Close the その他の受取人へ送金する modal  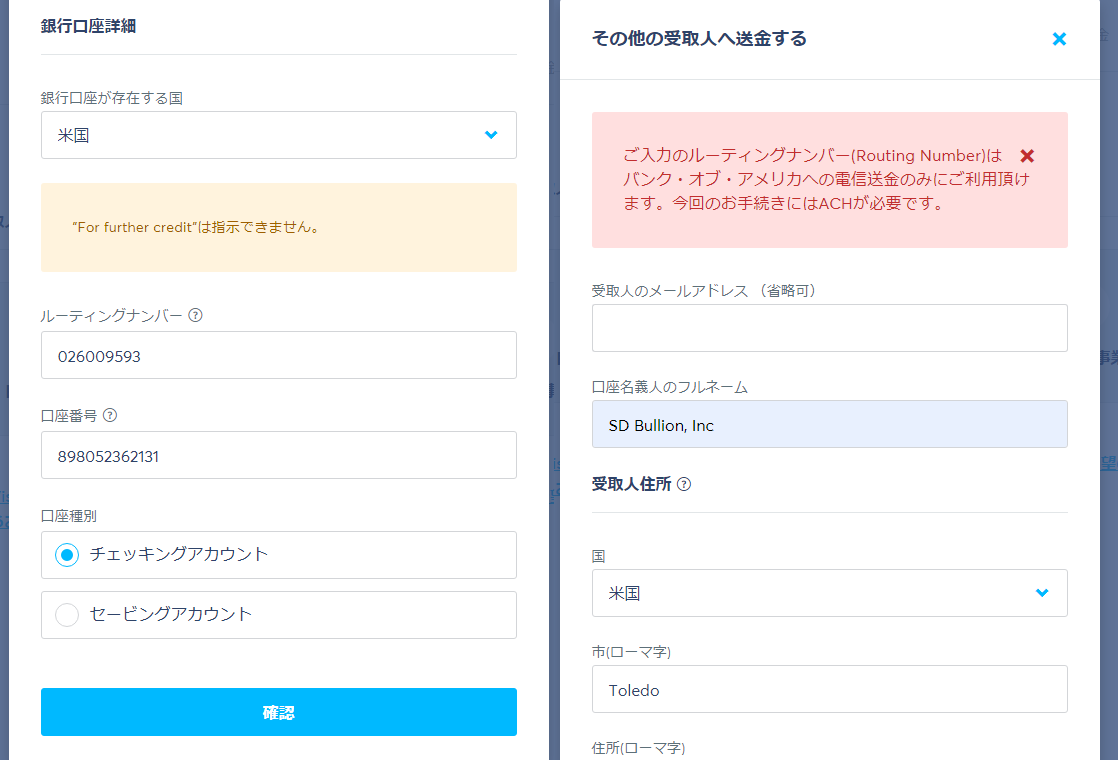(1059, 39)
